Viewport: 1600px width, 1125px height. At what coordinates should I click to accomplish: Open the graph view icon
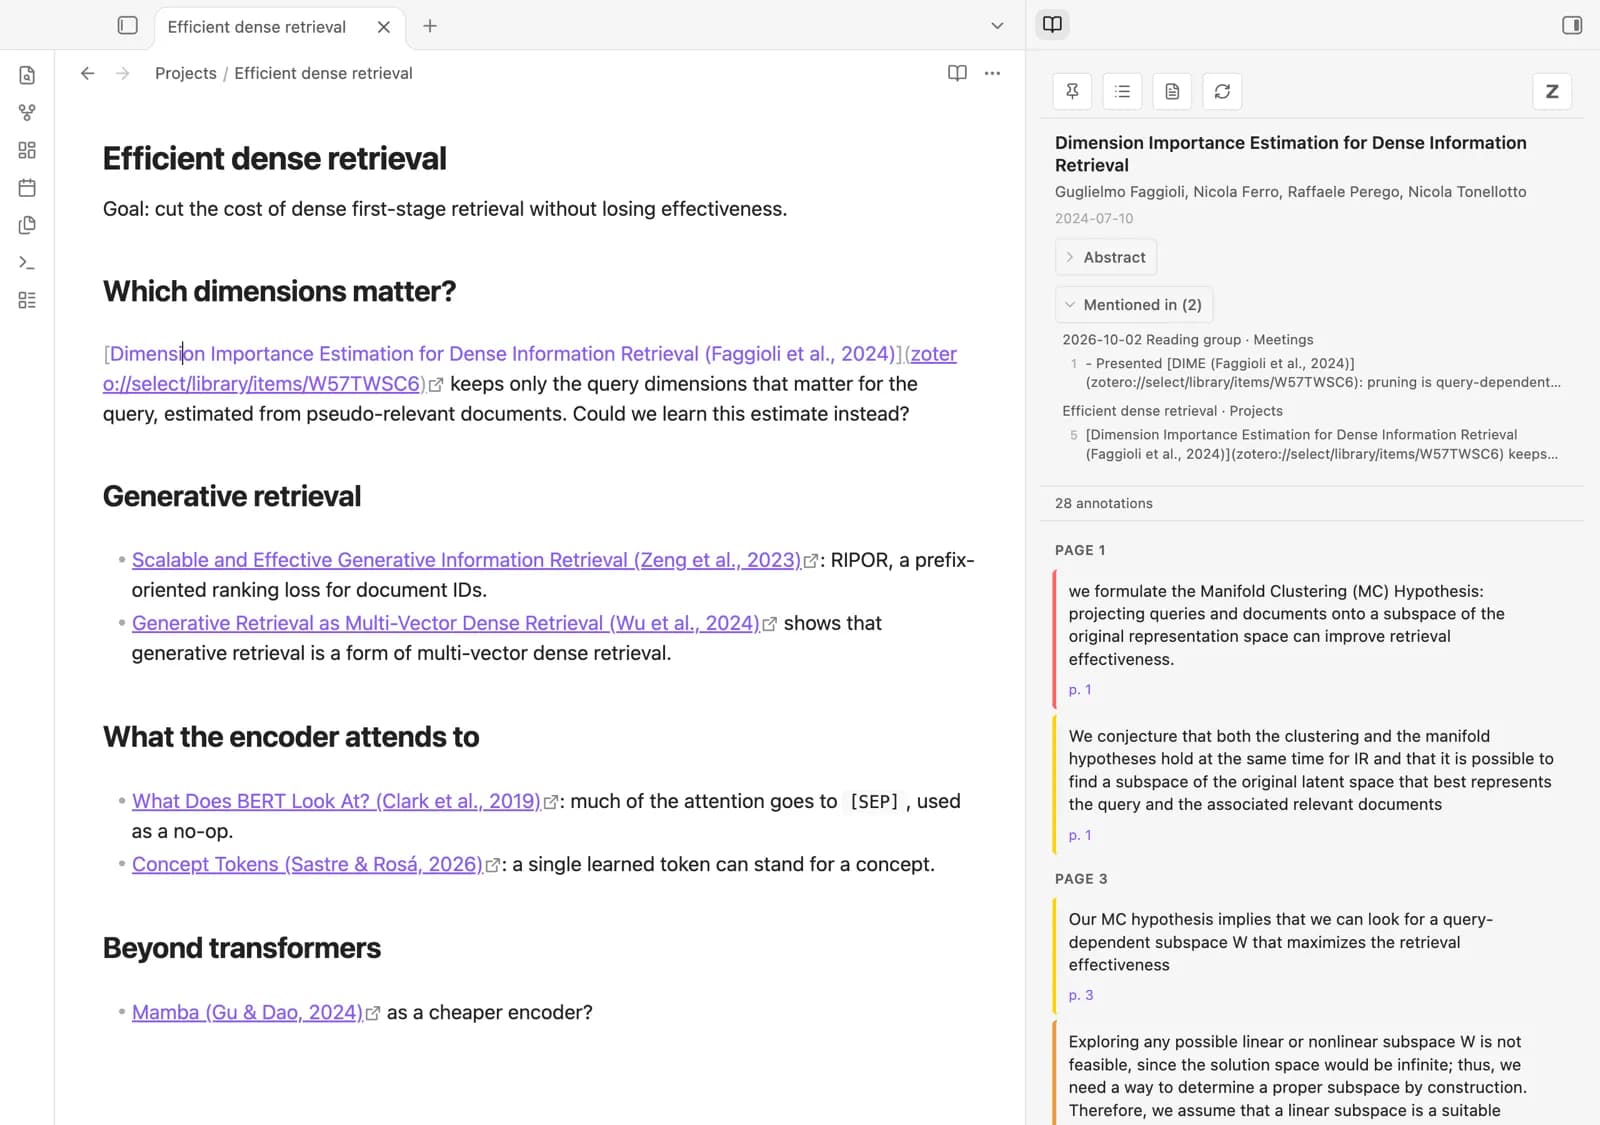[27, 112]
